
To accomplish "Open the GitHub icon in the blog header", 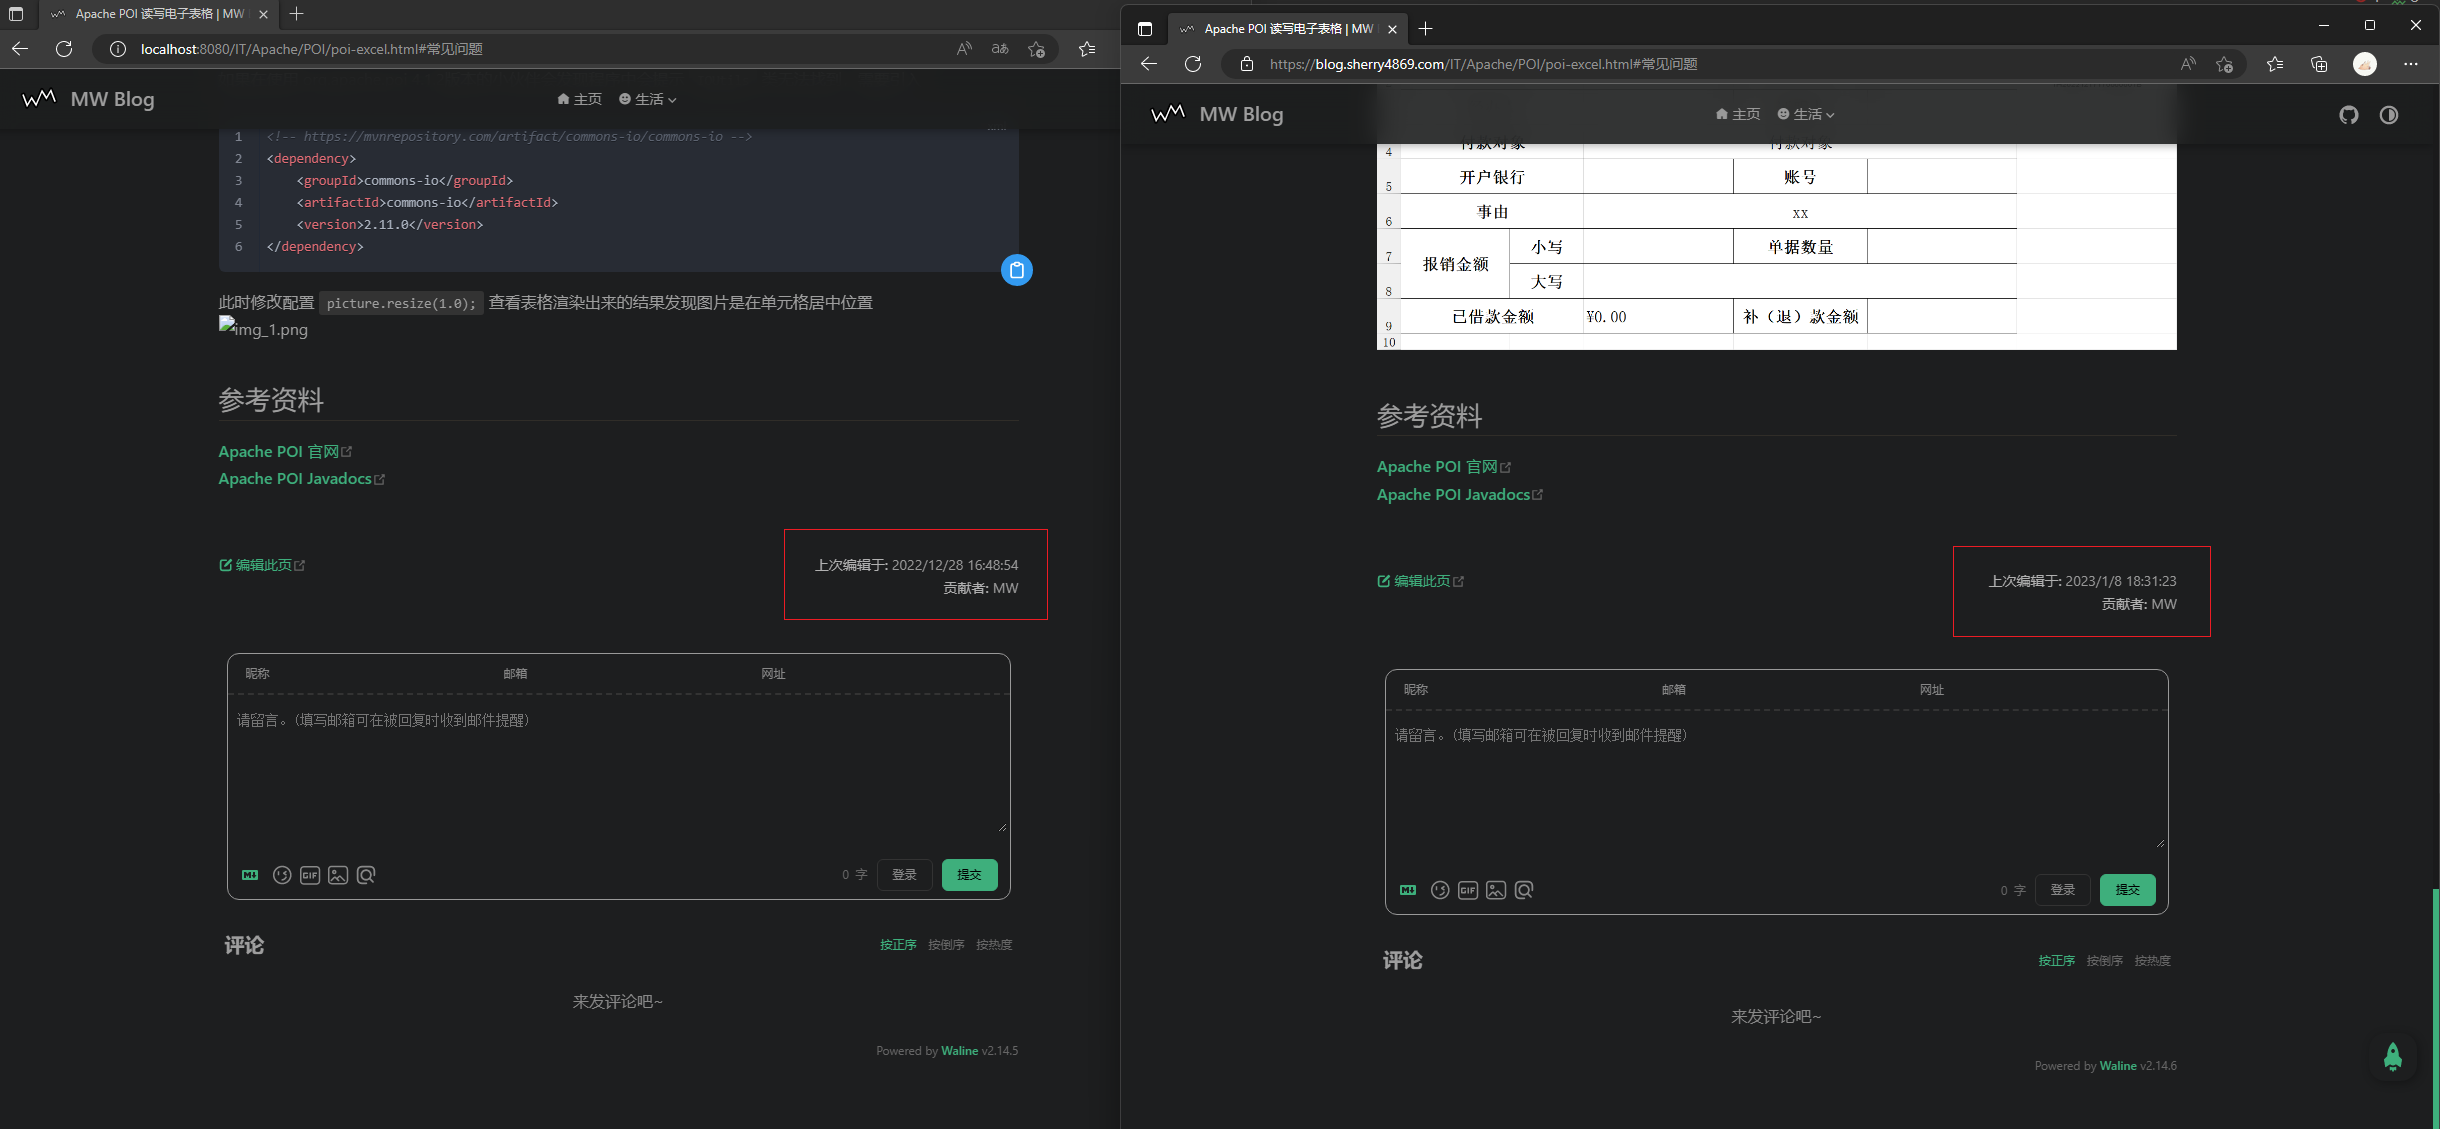I will point(2348,115).
